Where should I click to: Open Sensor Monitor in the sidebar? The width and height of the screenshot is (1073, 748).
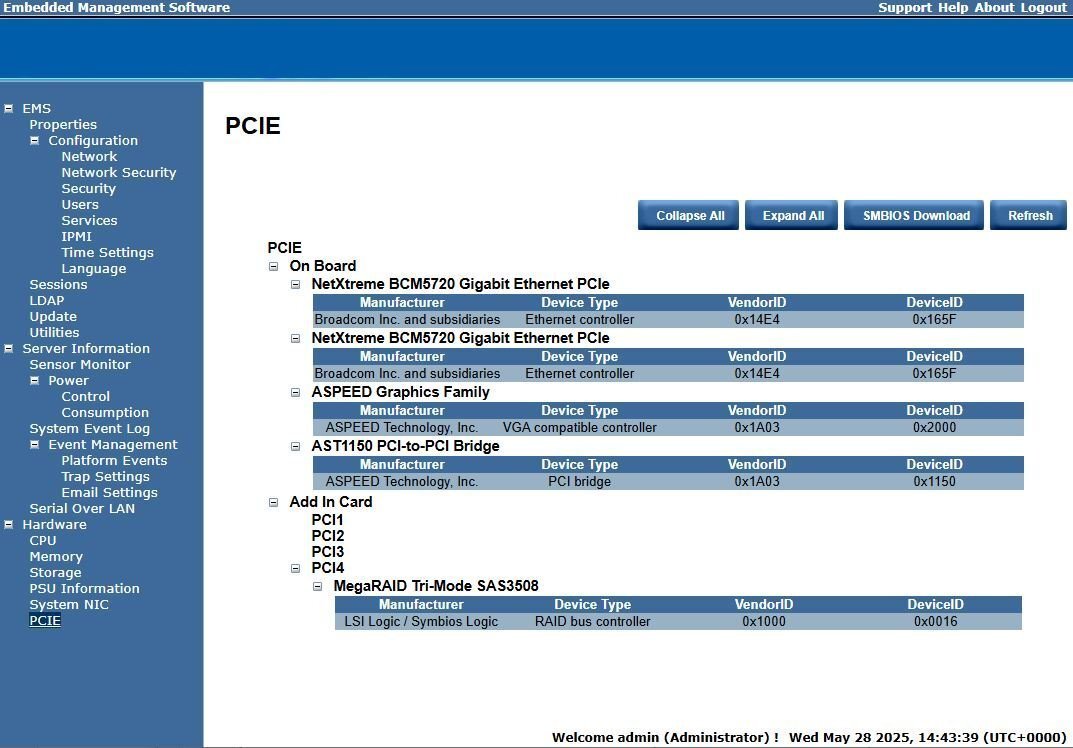point(79,365)
